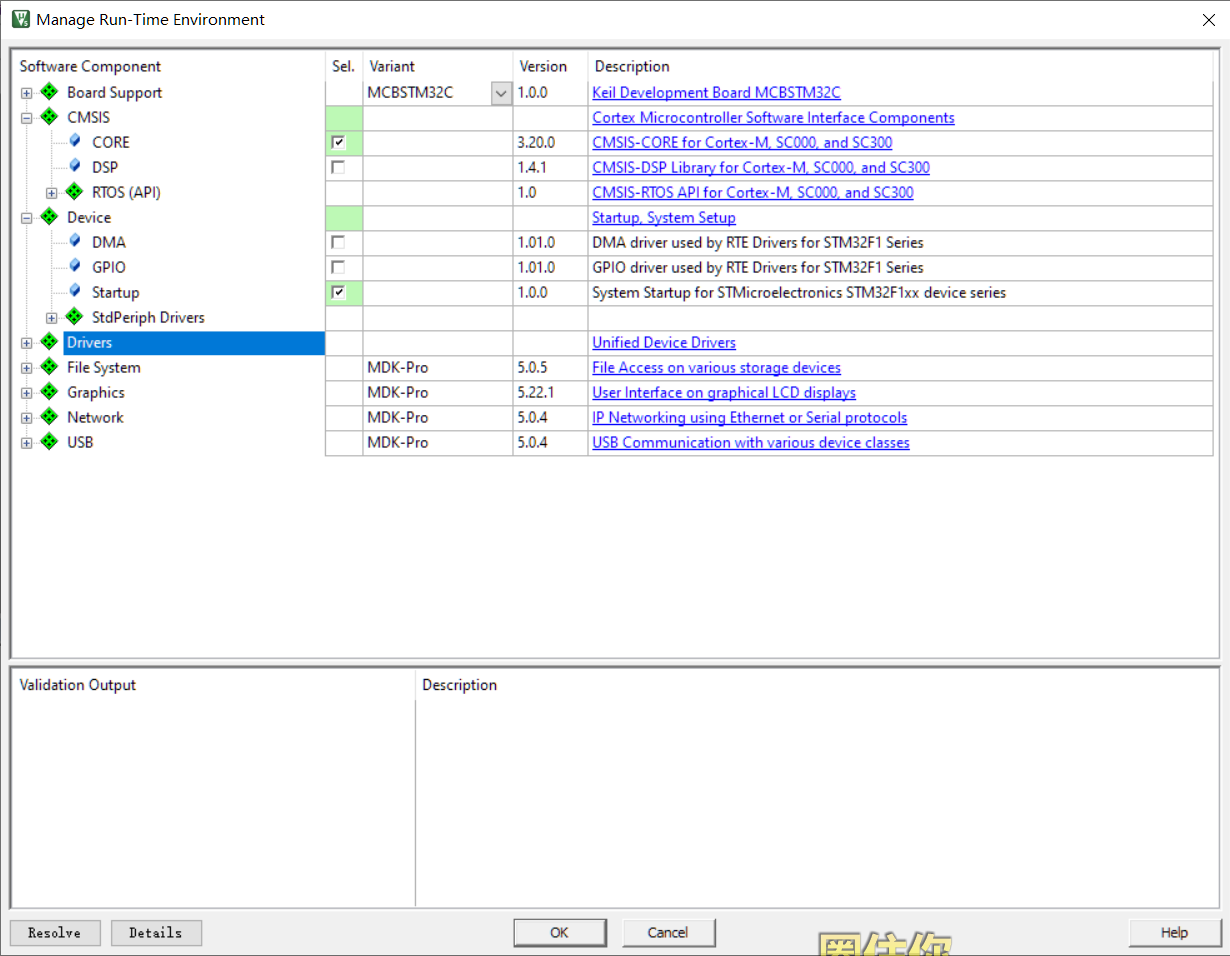Expand the File System tree node
1230x956 pixels.
(27, 368)
